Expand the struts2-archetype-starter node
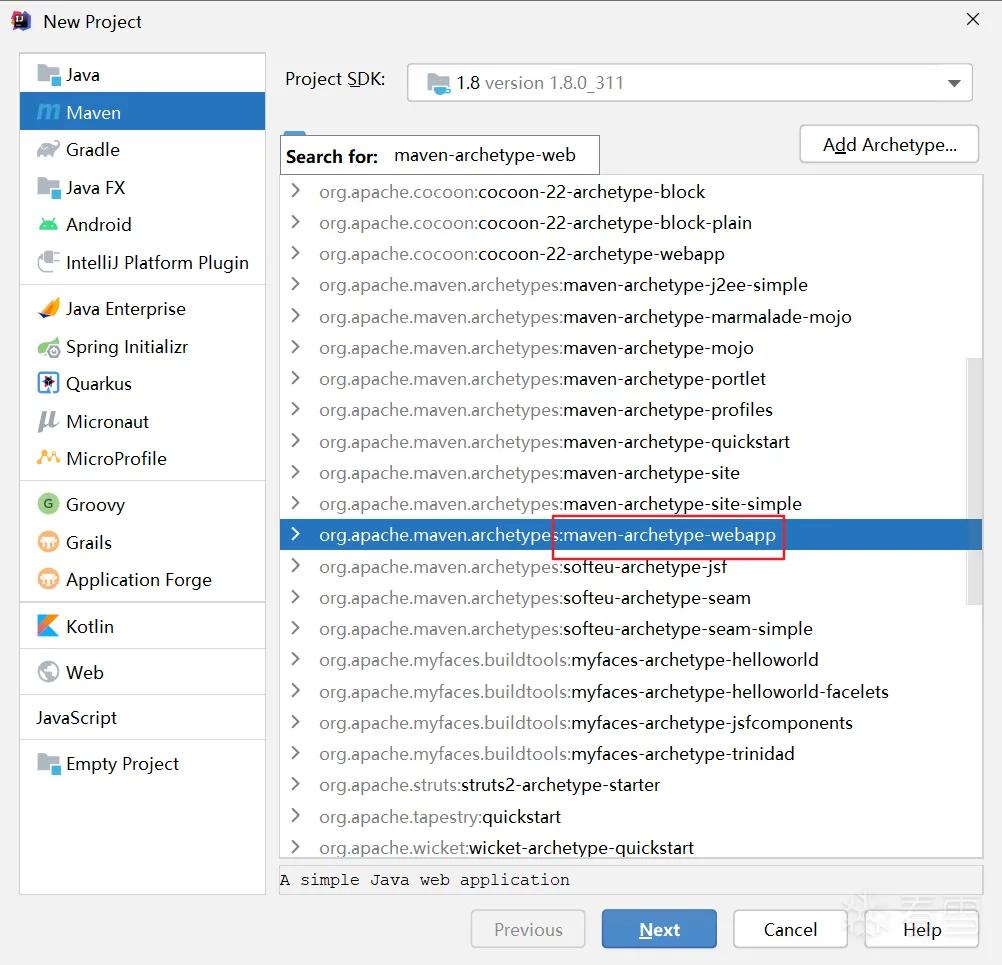Screen dimensions: 1002x965 (x=295, y=784)
